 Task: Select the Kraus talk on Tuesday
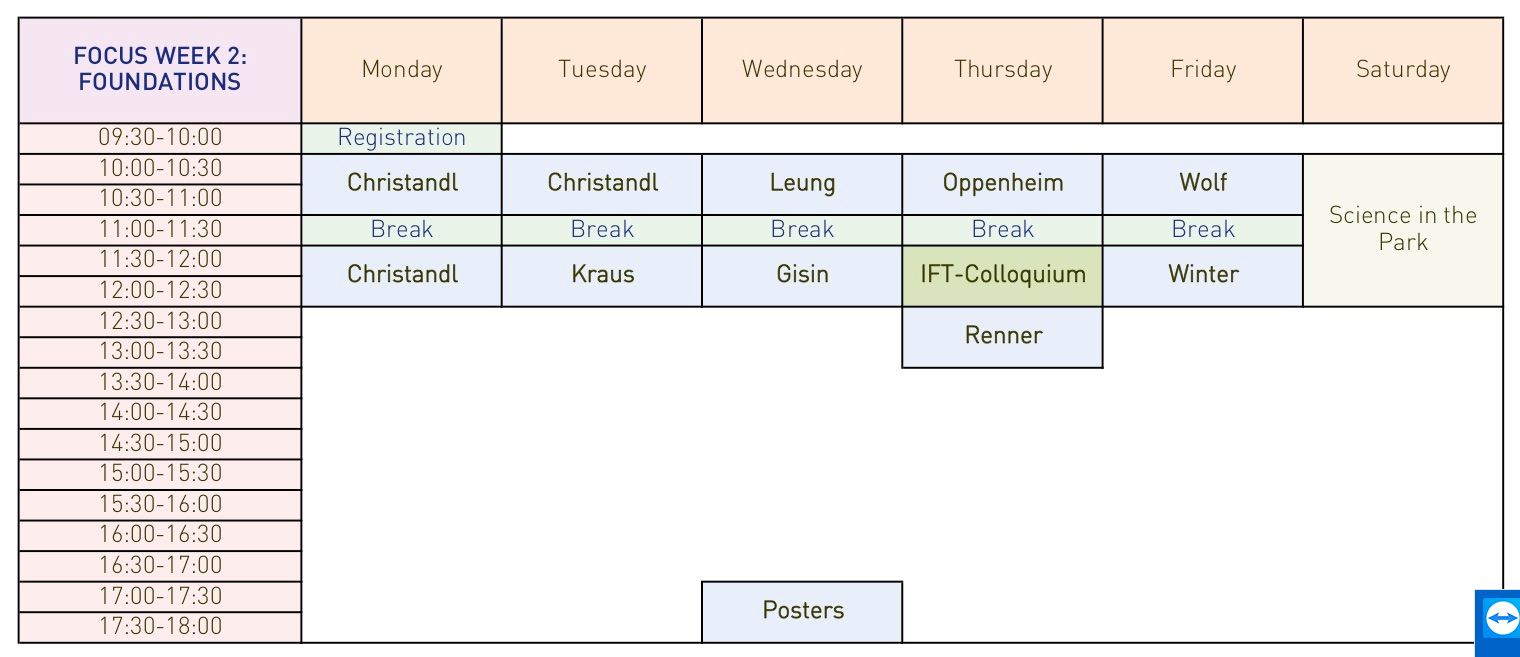[602, 276]
